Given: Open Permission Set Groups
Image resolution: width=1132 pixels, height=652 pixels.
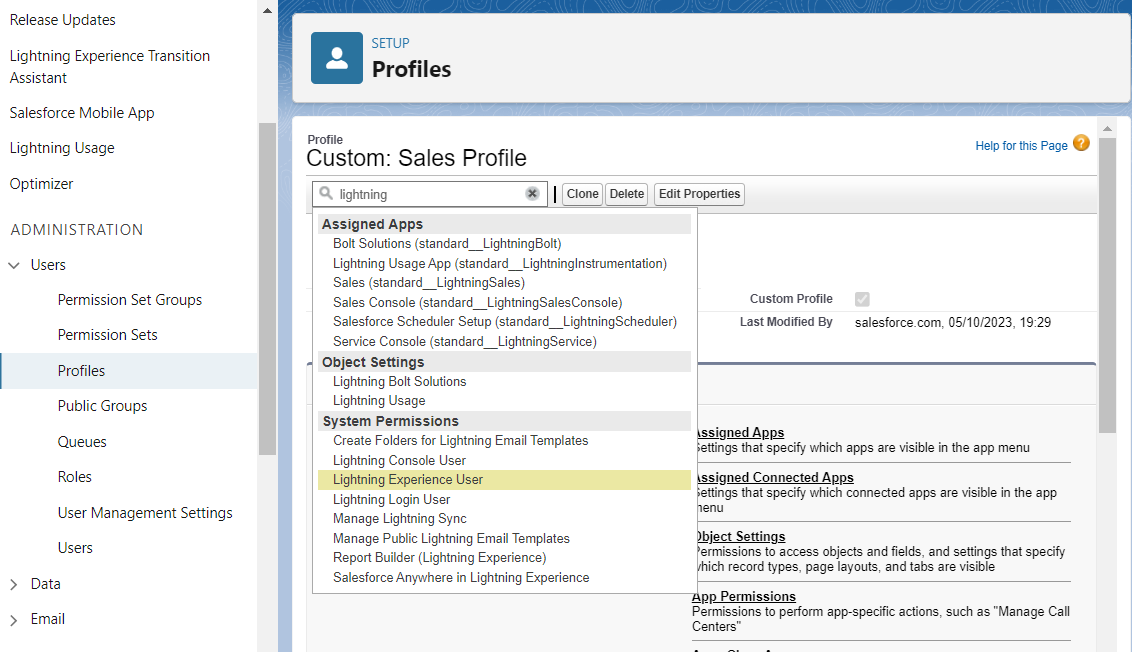Looking at the screenshot, I should click(130, 300).
